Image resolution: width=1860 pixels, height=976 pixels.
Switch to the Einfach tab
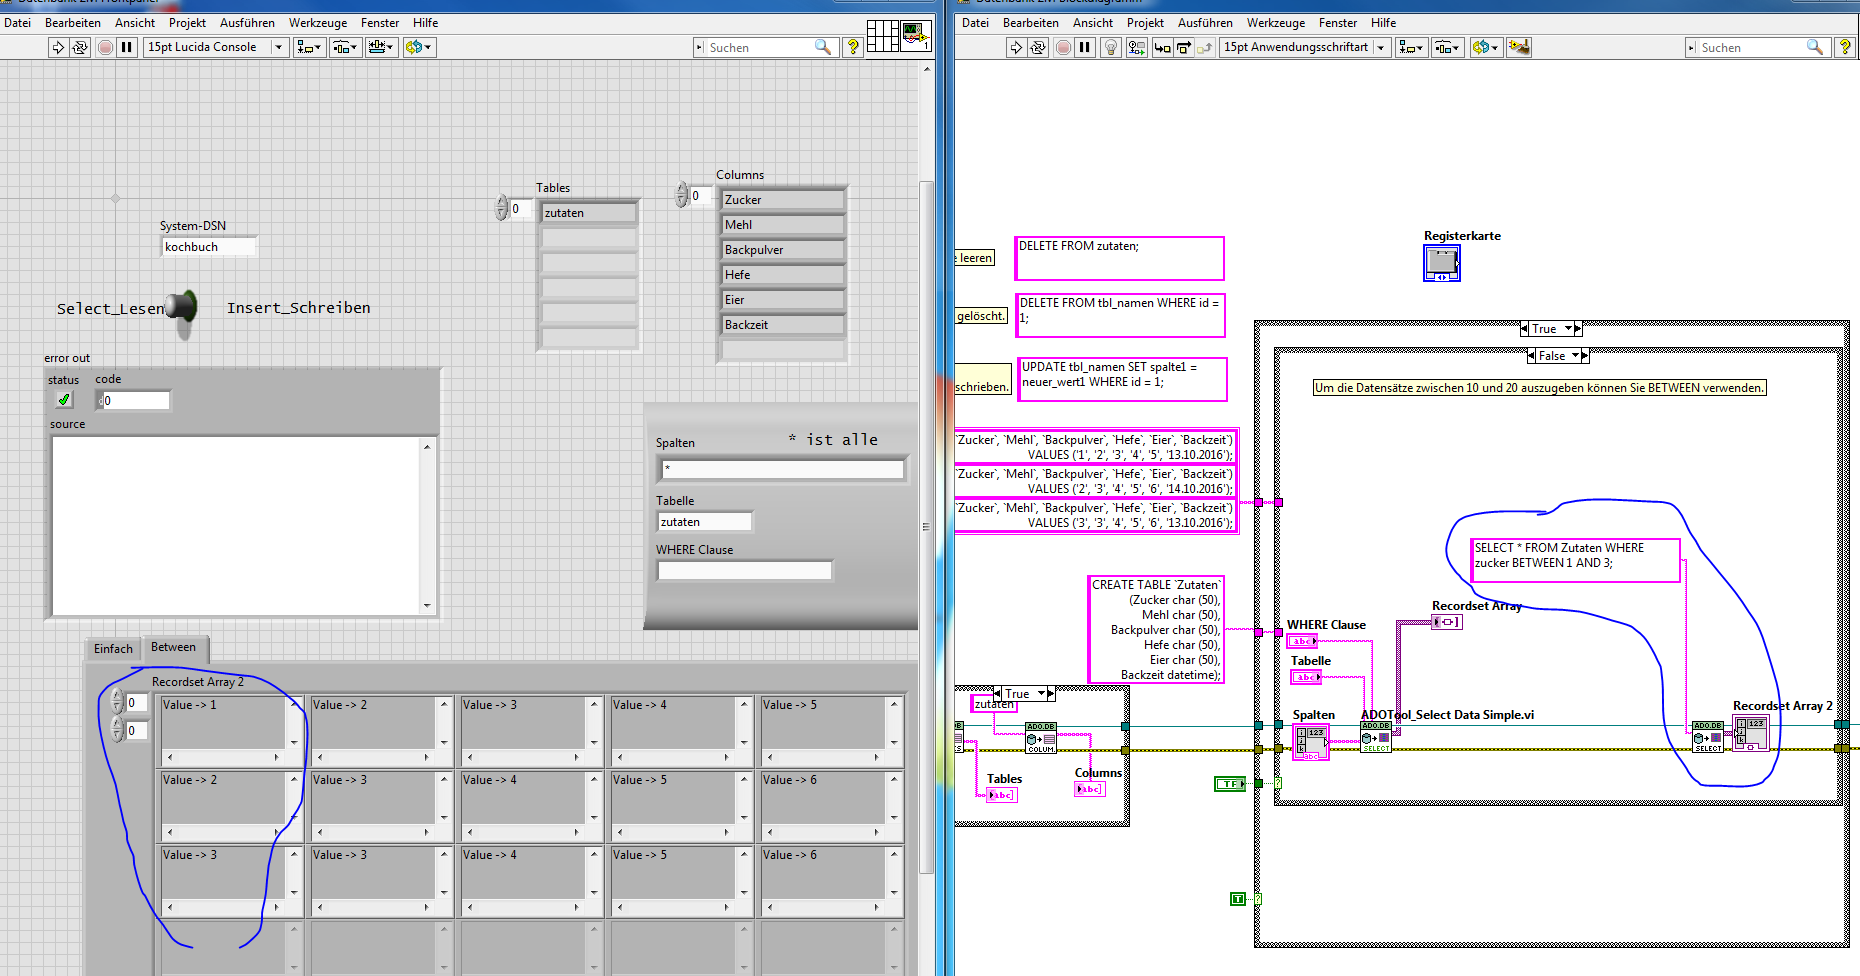click(x=113, y=649)
